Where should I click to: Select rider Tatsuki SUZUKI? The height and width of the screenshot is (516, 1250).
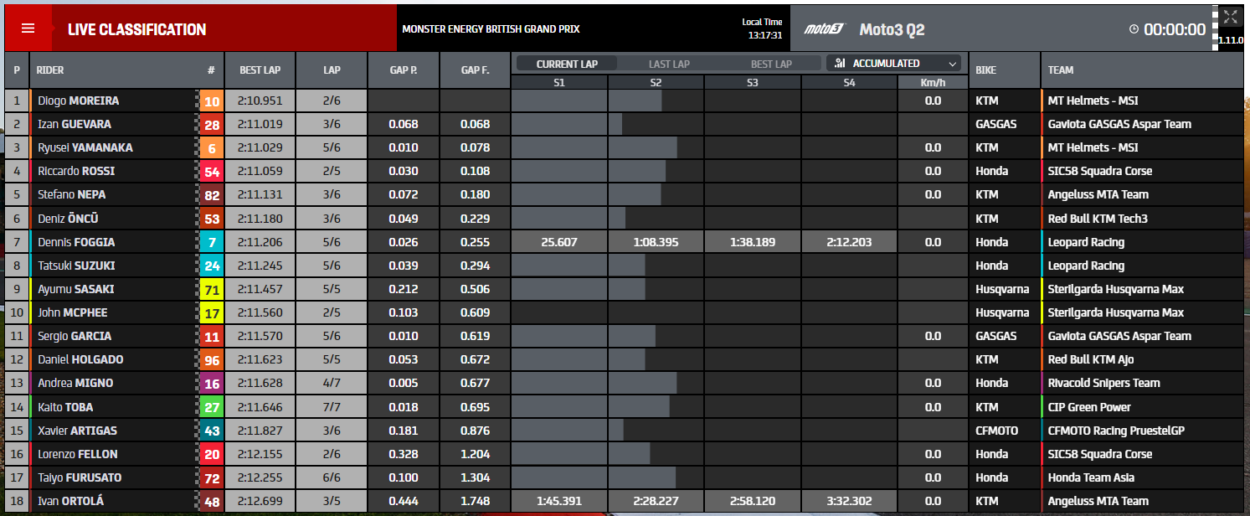pyautogui.click(x=76, y=266)
